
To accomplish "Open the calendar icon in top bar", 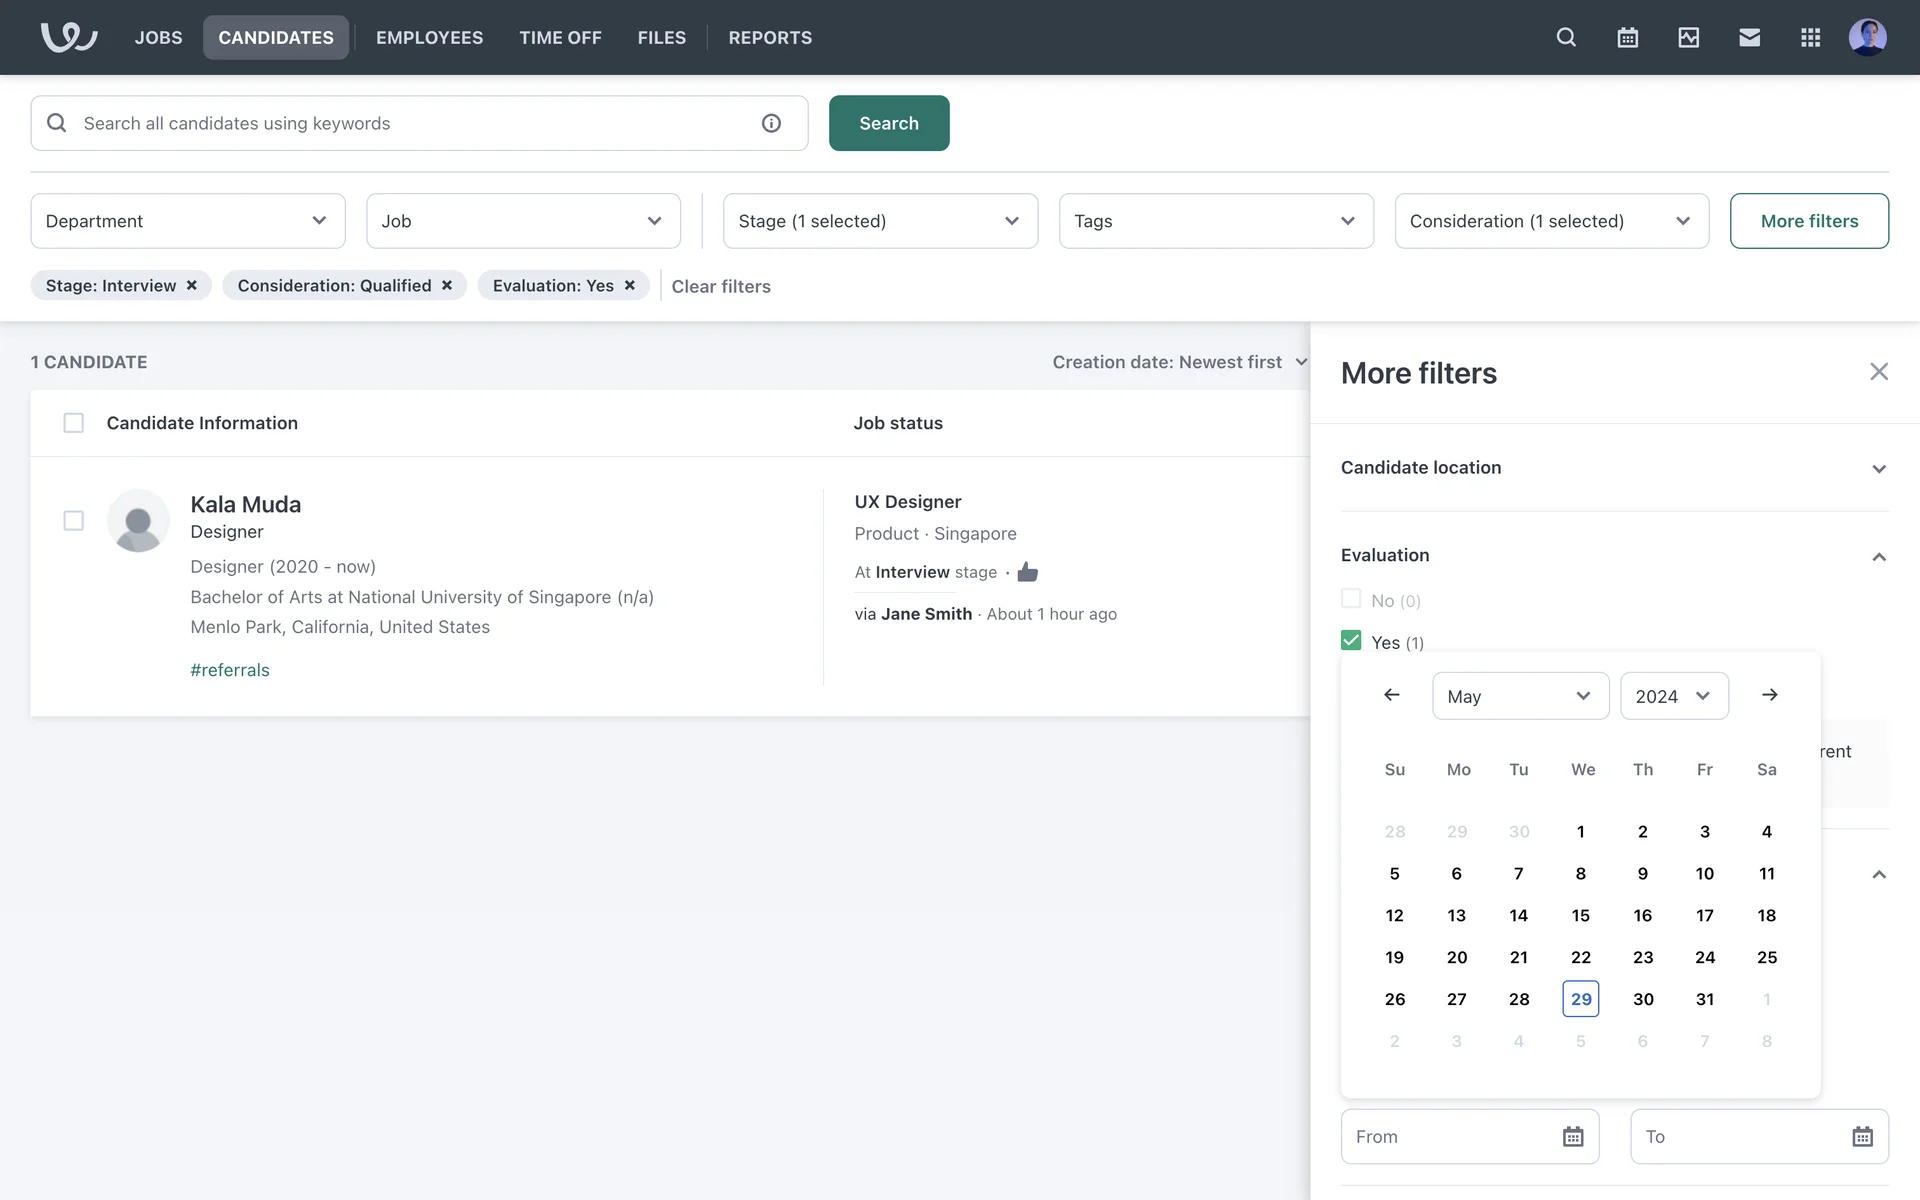I will [x=1627, y=38].
